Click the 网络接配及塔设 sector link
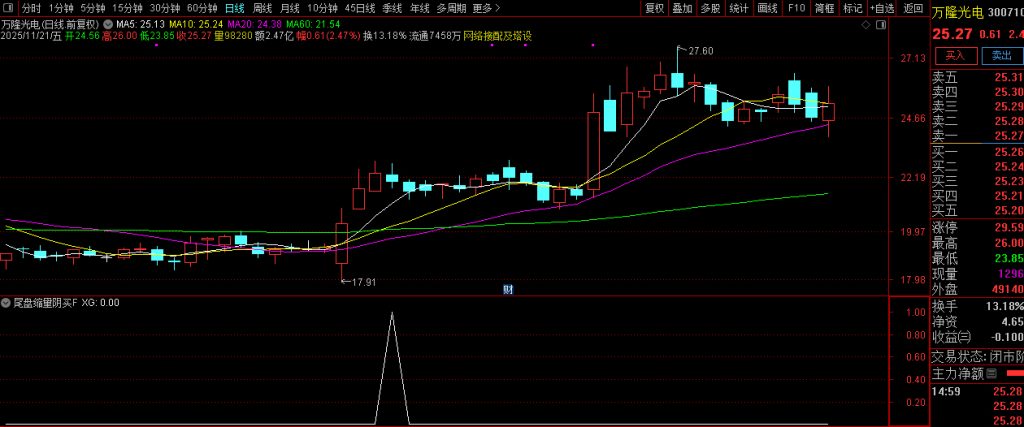The image size is (1024, 427). click(x=496, y=35)
